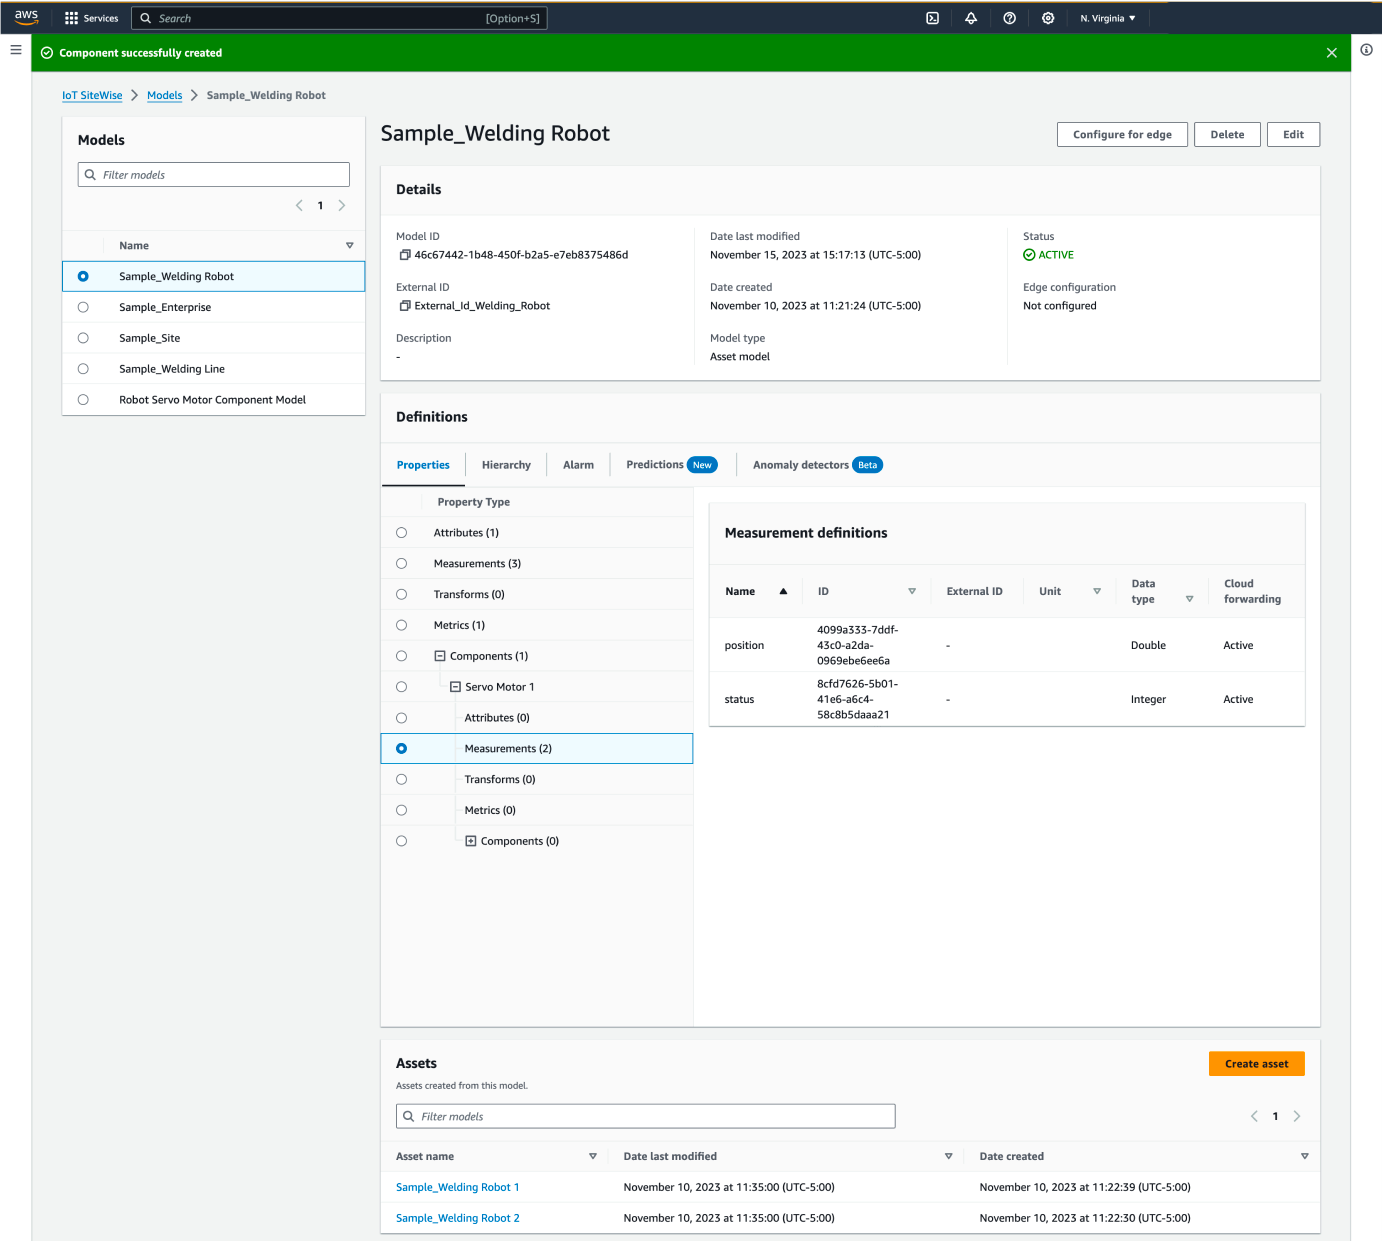
Task: Select Transforms (0) in the property tree
Action: 401,594
